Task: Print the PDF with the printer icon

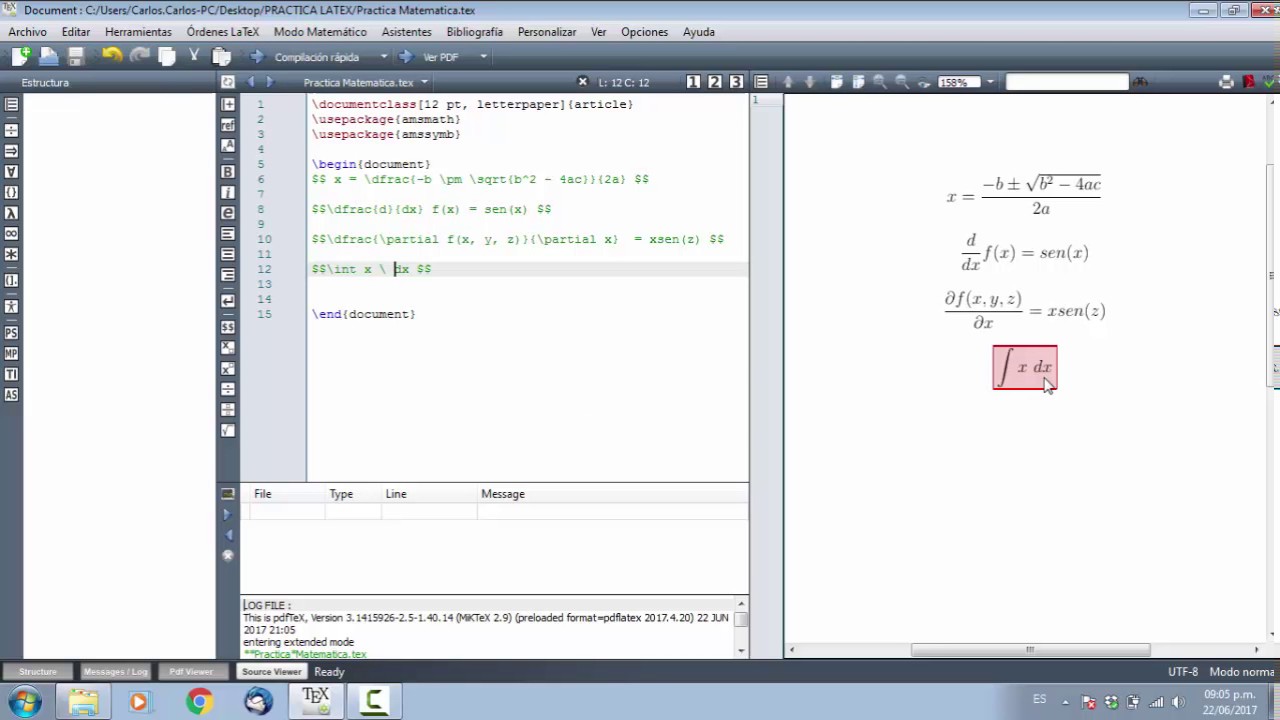Action: coord(1226,82)
